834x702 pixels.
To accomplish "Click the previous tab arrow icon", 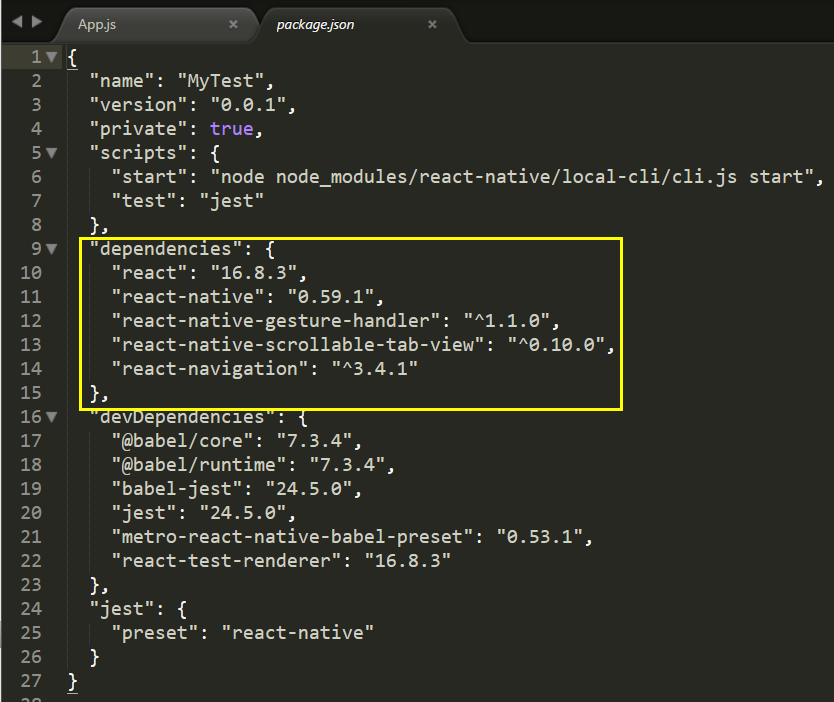I will tap(17, 22).
